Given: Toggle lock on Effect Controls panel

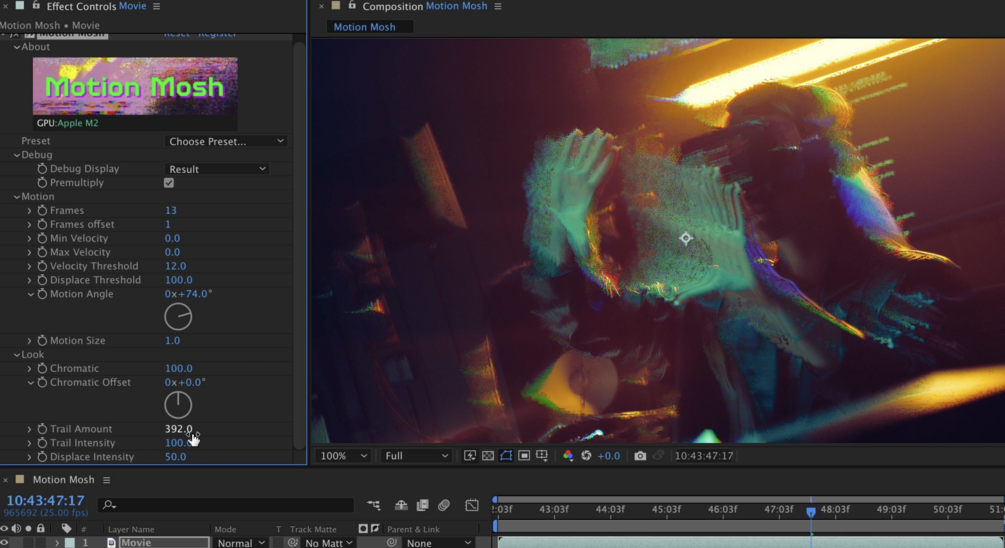Looking at the screenshot, I should [x=36, y=6].
